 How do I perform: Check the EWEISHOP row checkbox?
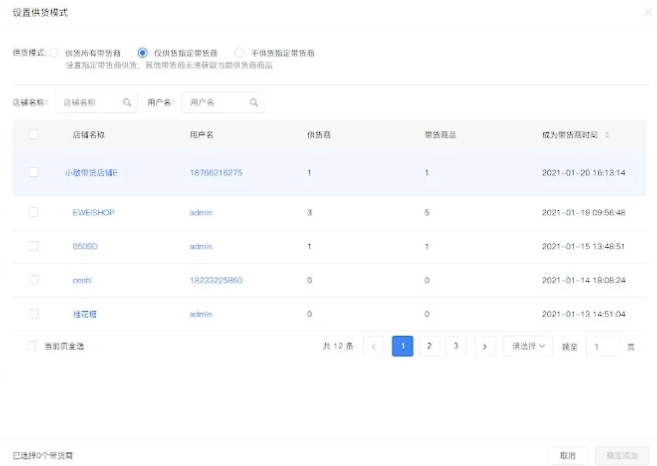coord(34,212)
